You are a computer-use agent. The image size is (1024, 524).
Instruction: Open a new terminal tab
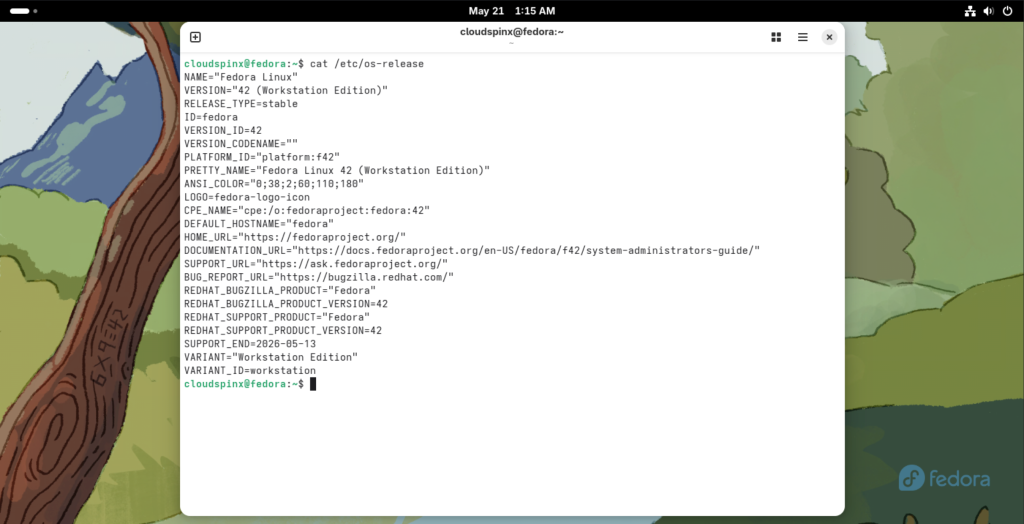195,37
